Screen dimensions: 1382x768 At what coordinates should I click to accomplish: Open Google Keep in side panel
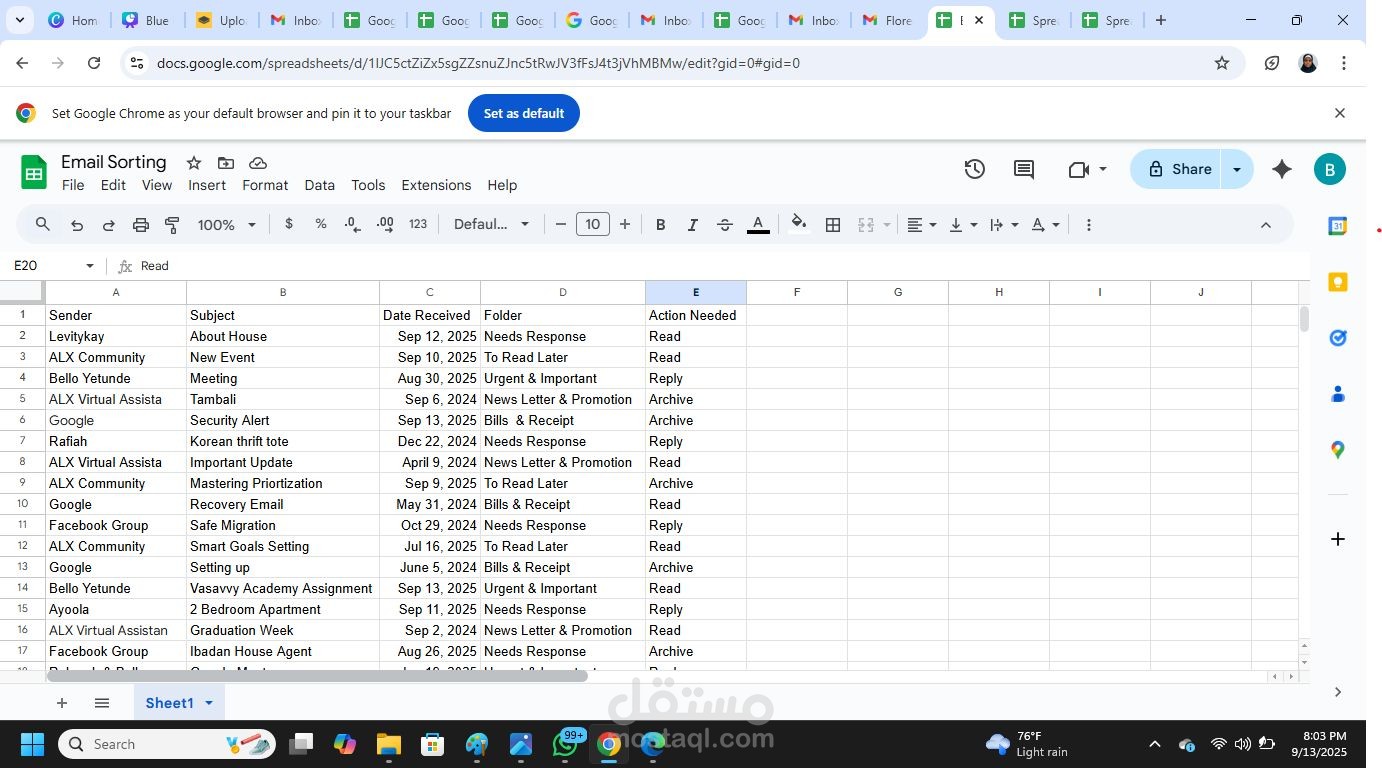tap(1337, 283)
